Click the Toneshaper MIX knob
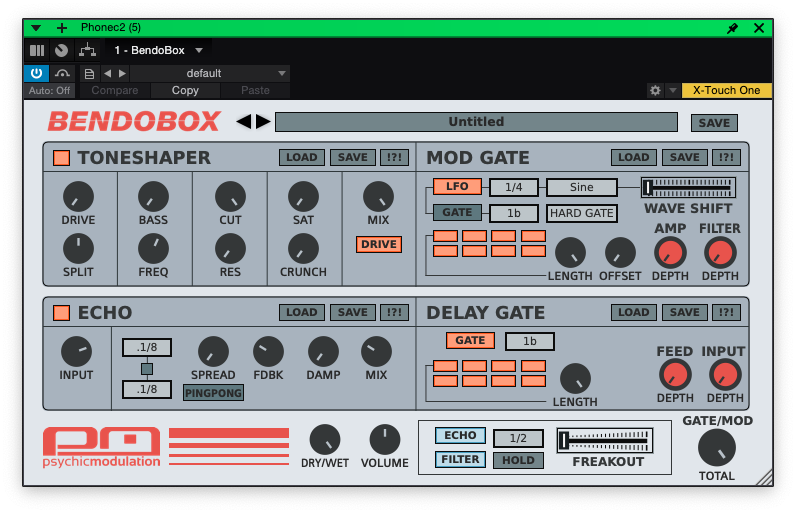Viewport: 796px width, 513px height. (379, 196)
